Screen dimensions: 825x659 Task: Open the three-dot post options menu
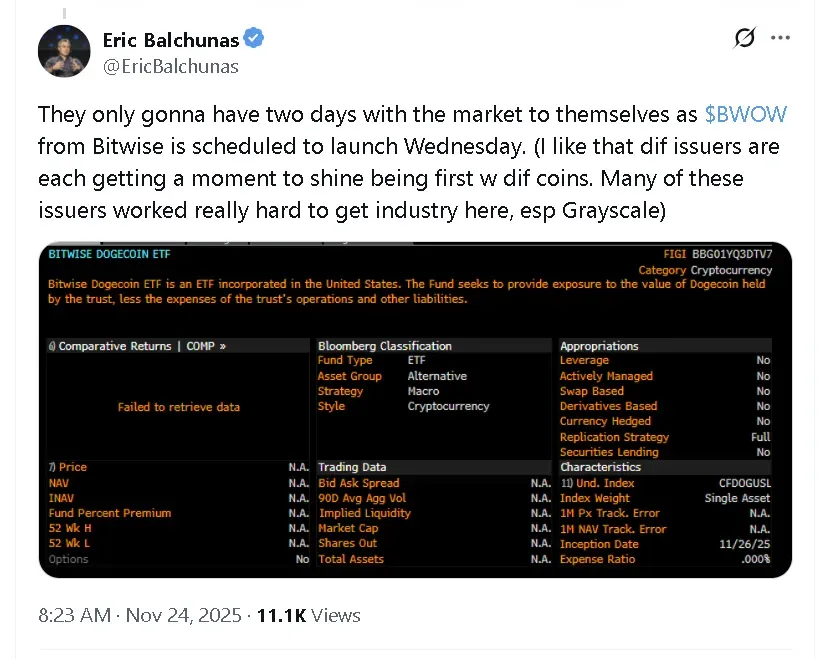pyautogui.click(x=781, y=37)
